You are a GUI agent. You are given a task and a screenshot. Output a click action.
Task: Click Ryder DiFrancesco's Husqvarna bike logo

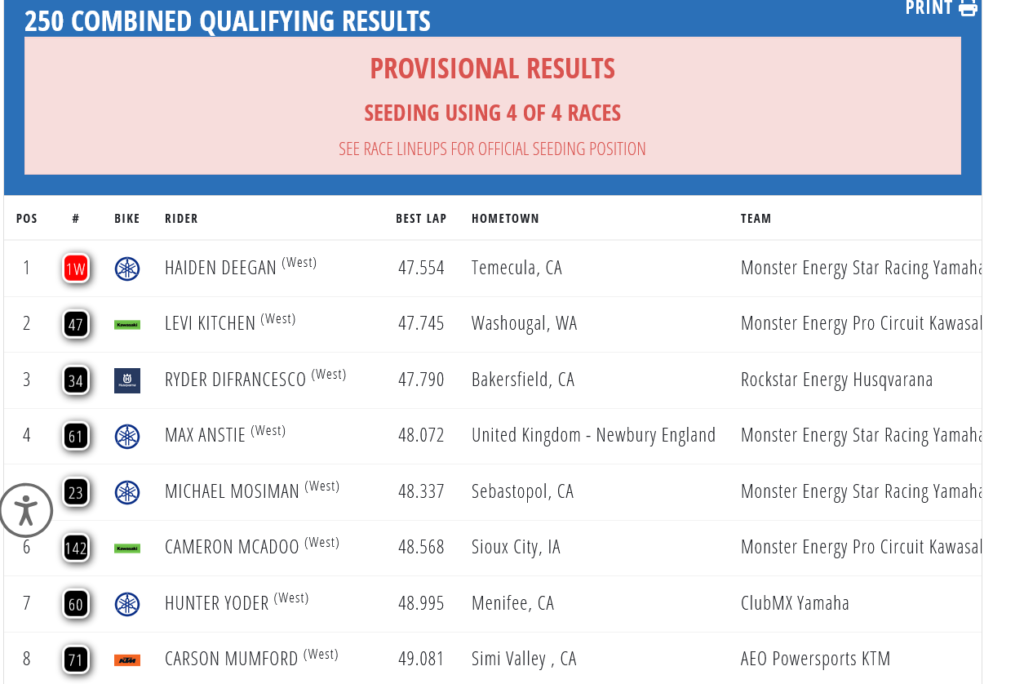[127, 380]
